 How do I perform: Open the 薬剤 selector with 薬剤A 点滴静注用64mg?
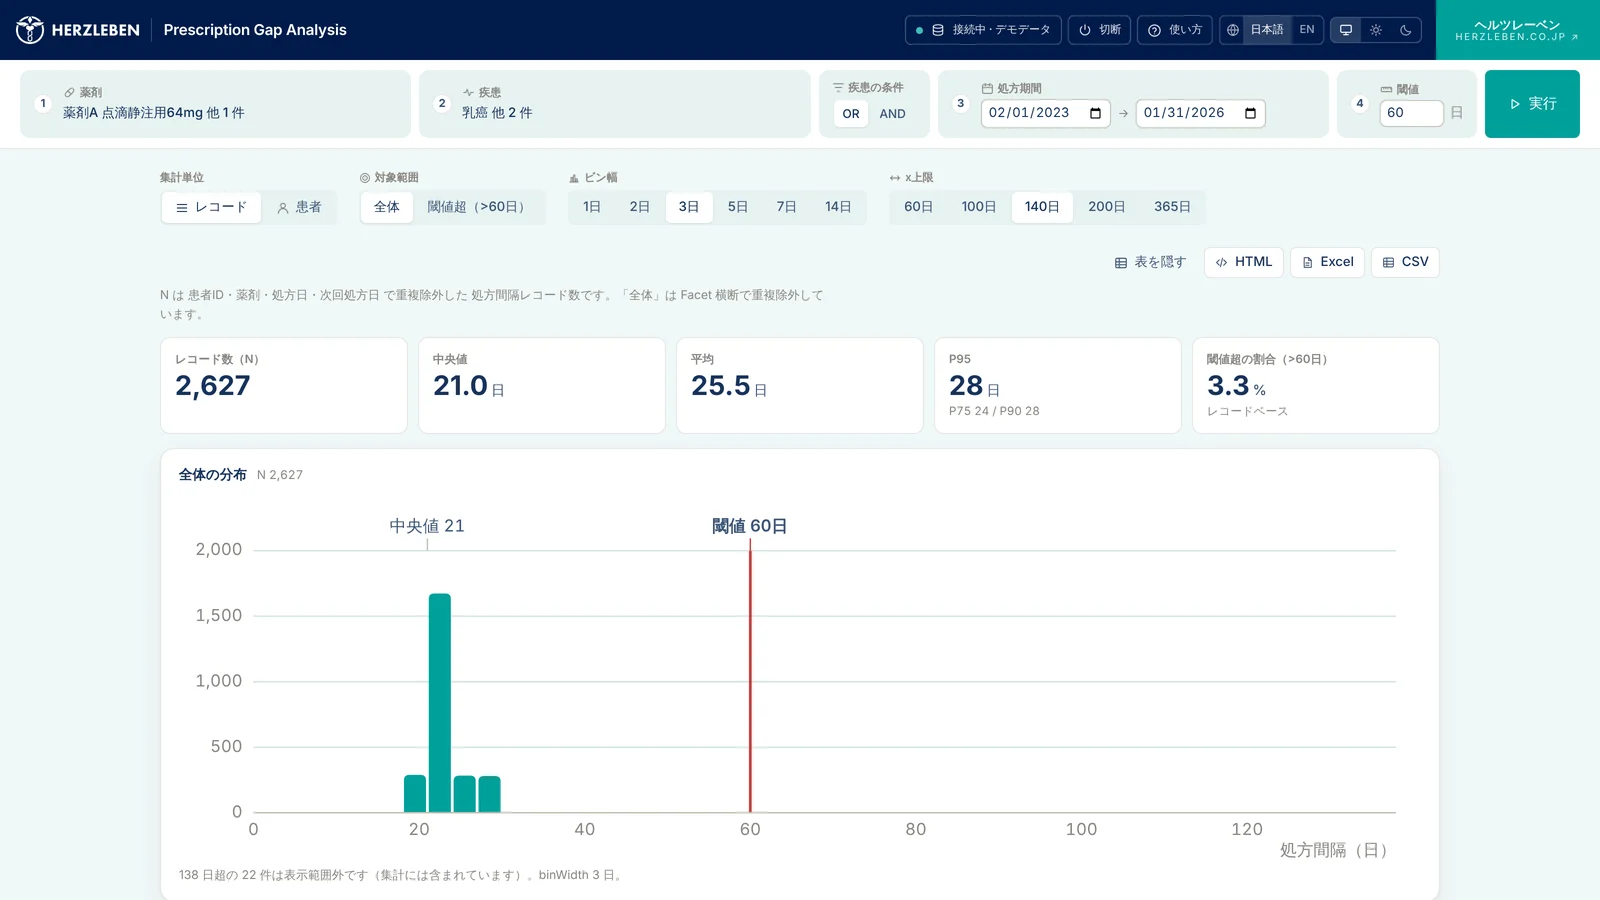click(215, 104)
